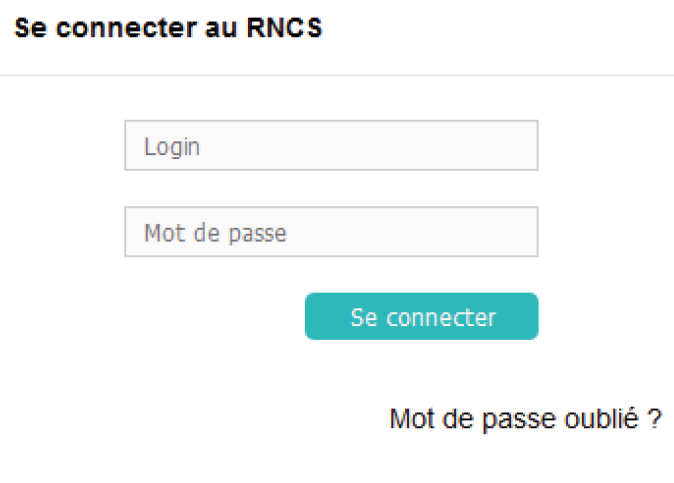
Task: Click the Mot de passe oublié ? text
Action: pyautogui.click(x=525, y=419)
